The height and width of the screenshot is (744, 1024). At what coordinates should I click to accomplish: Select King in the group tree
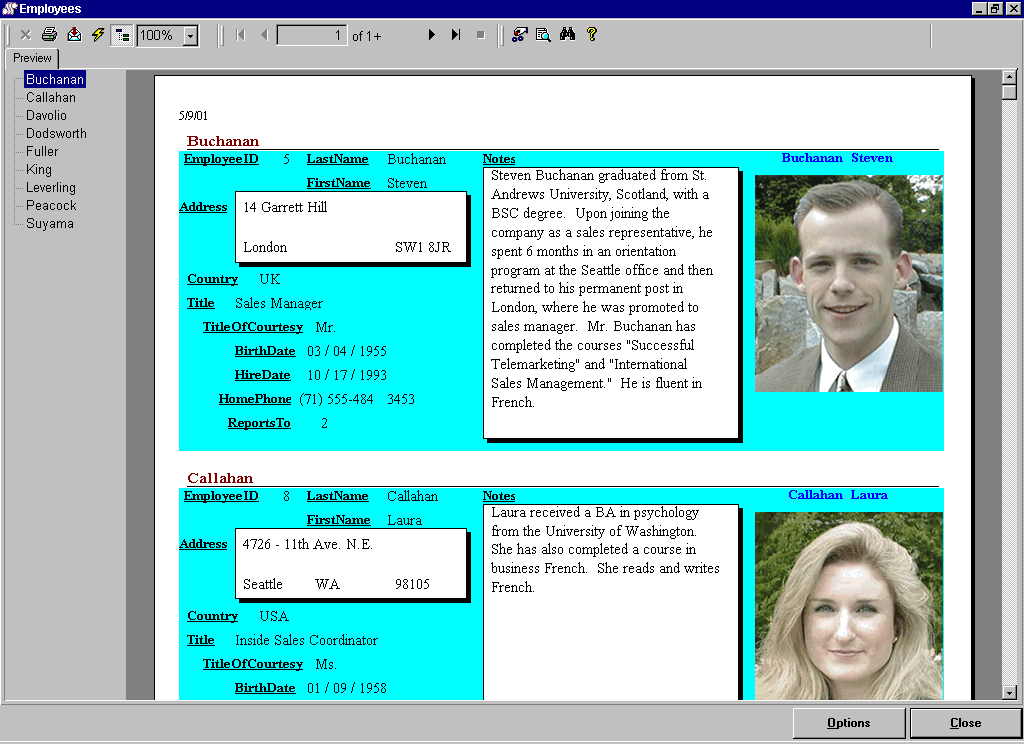click(39, 170)
